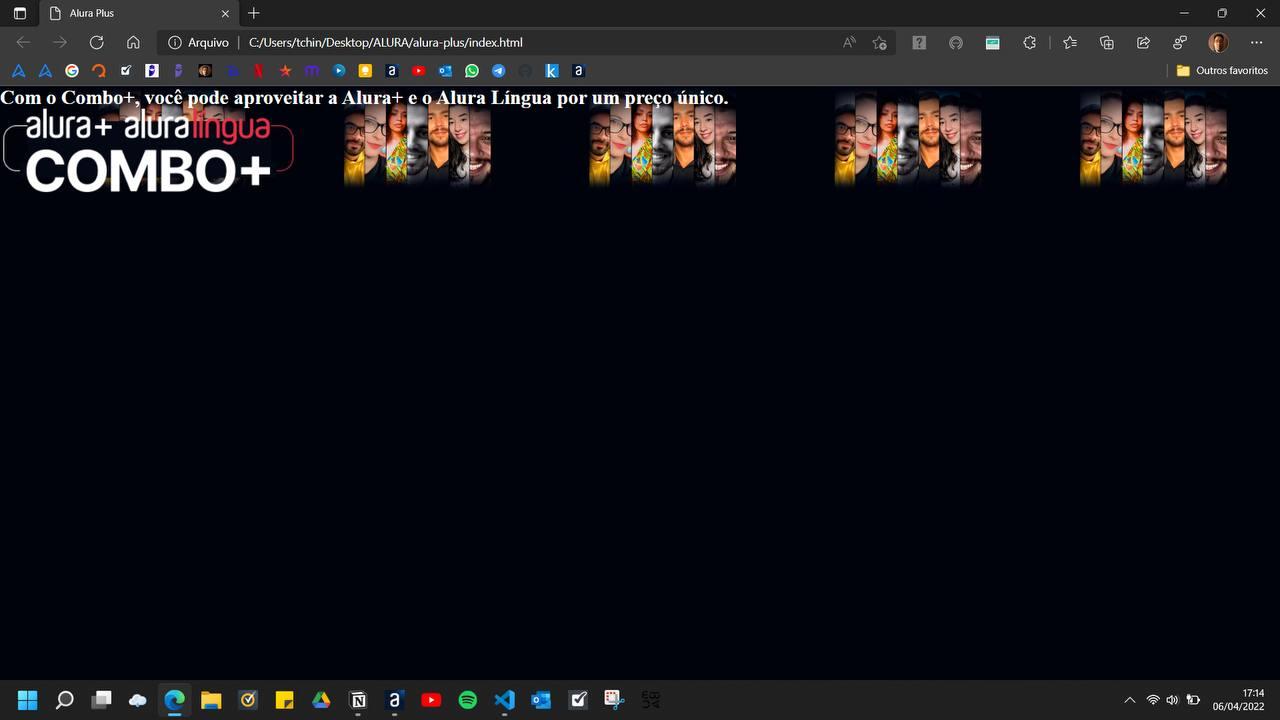The width and height of the screenshot is (1280, 720).
Task: View site information Arquivo icon
Action: [198, 42]
